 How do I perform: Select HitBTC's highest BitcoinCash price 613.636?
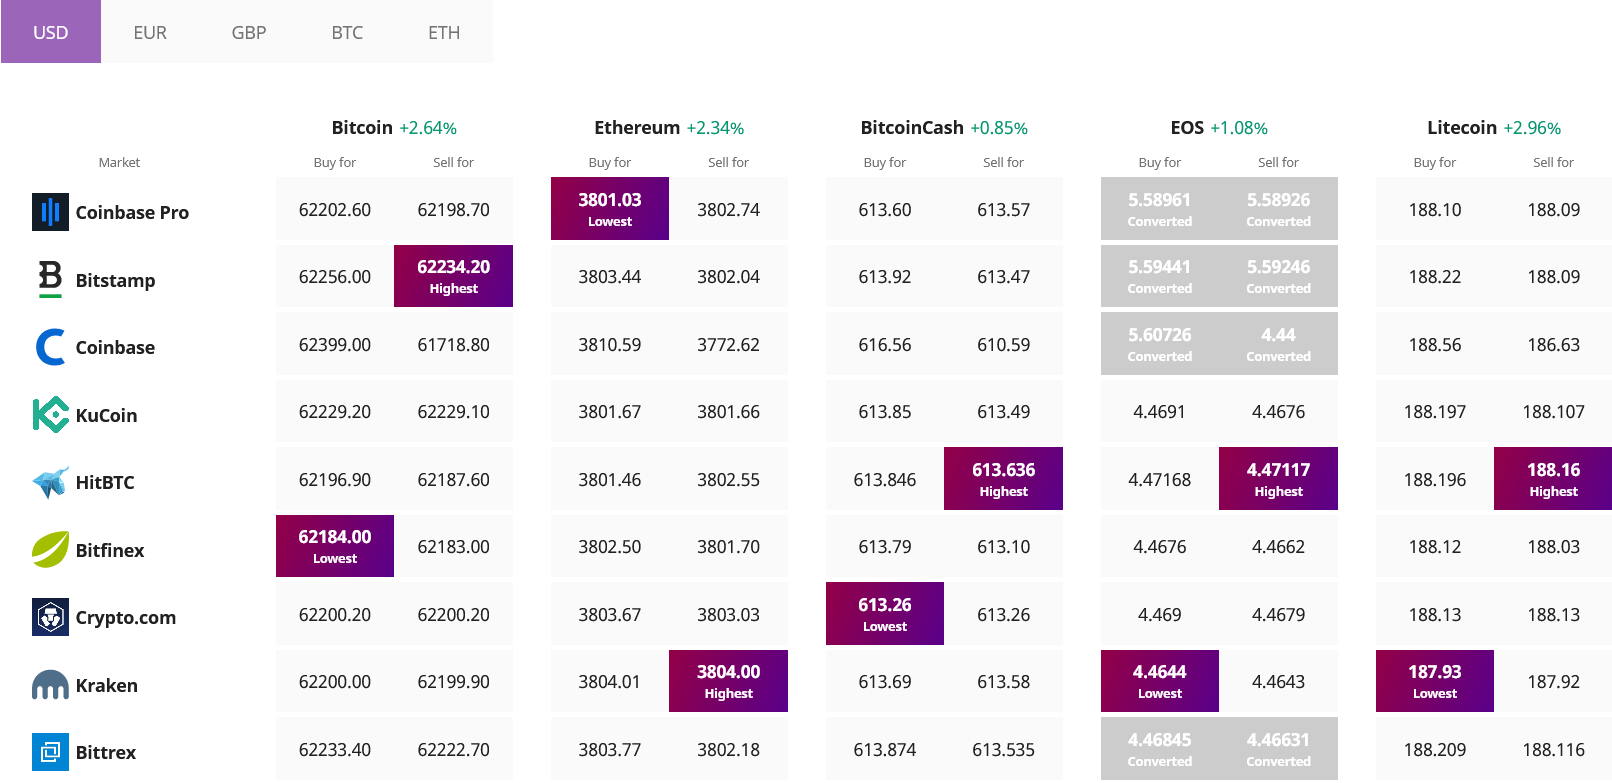pyautogui.click(x=1004, y=479)
